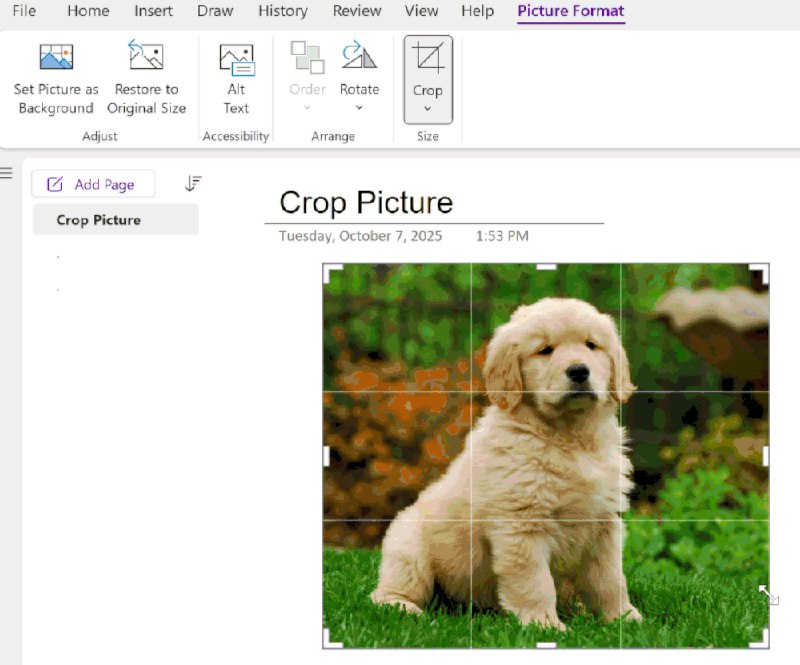Open the File menu

(24, 11)
